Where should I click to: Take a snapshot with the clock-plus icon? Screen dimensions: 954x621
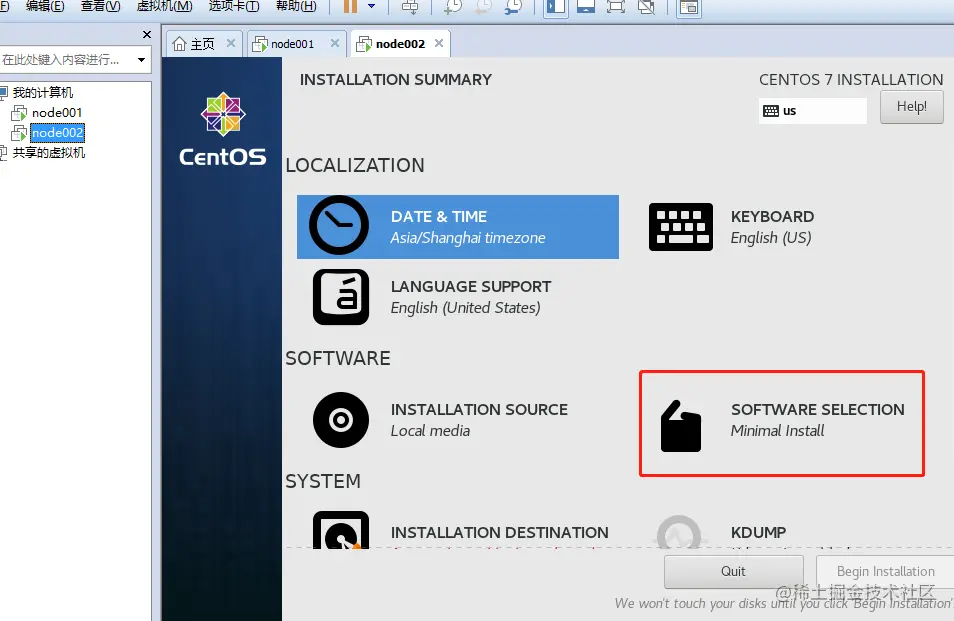pos(453,7)
